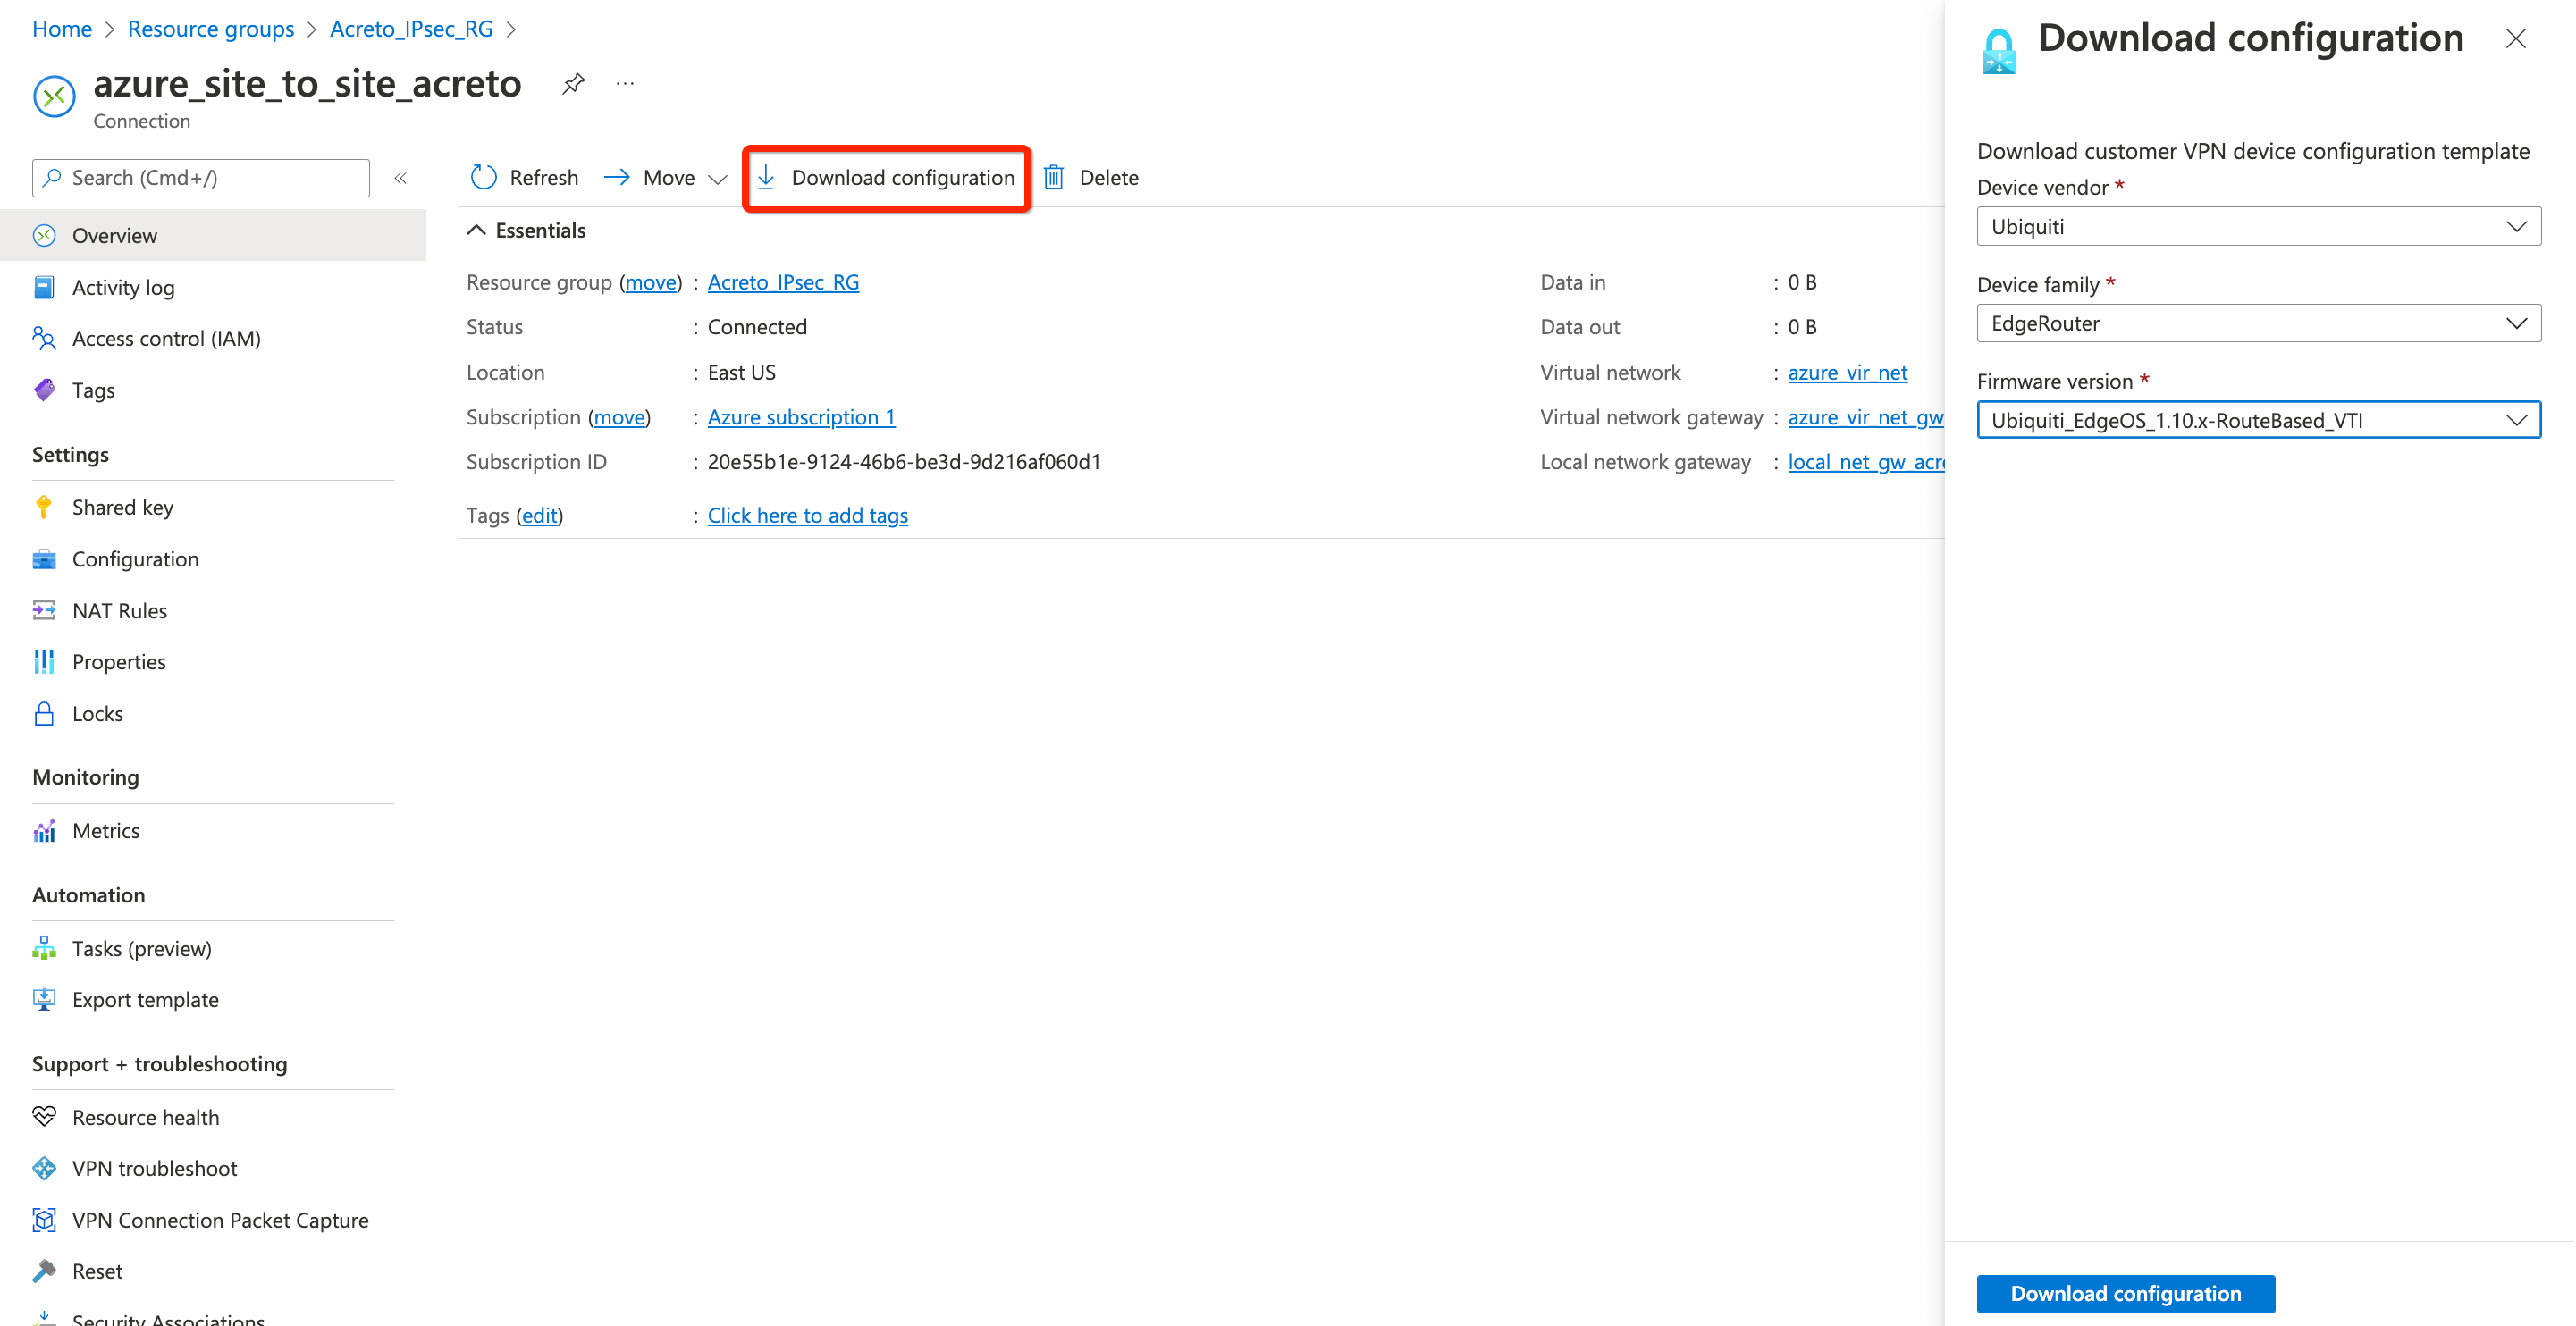Screen dimensions: 2576x1326
Task: Focus the Search (Cmd+/) field
Action: coord(201,178)
